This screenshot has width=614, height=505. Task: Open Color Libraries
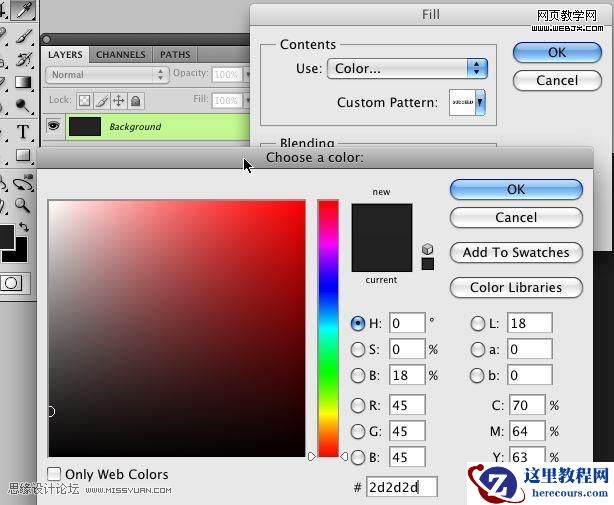pos(516,287)
